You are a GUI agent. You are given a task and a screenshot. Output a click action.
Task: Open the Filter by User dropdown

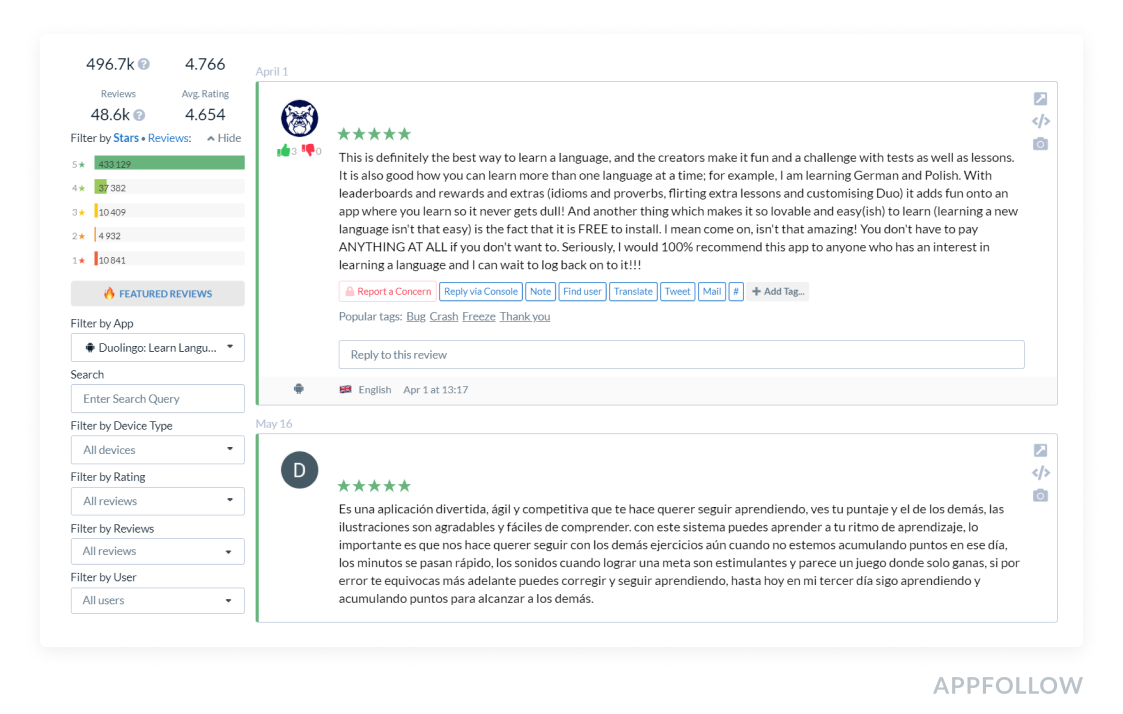click(157, 600)
